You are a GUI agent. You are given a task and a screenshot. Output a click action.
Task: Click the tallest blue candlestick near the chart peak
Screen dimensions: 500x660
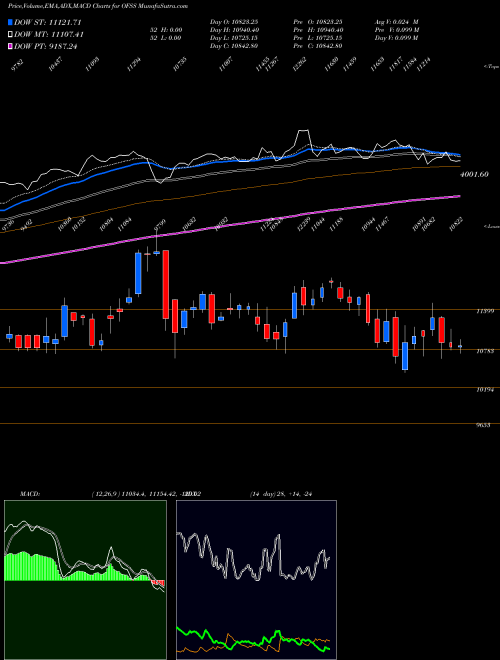pos(138,273)
